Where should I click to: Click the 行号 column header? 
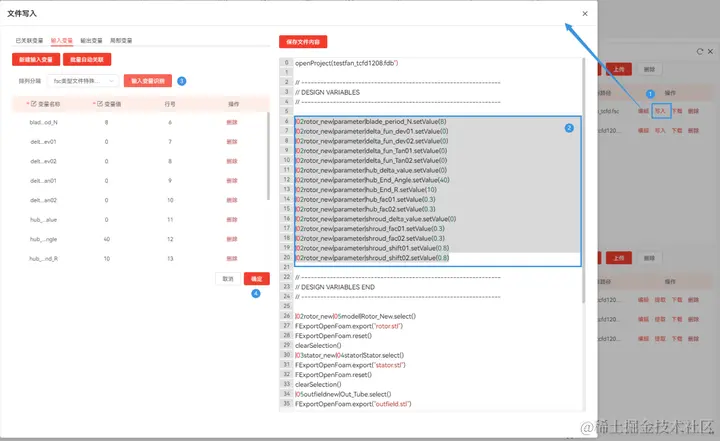pyautogui.click(x=170, y=104)
